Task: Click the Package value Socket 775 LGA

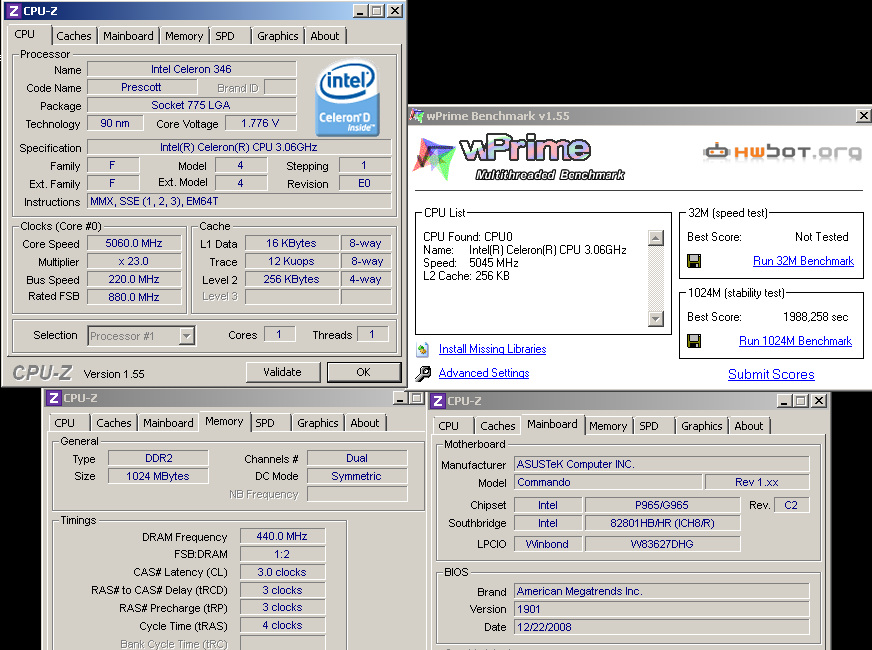Action: (191, 105)
